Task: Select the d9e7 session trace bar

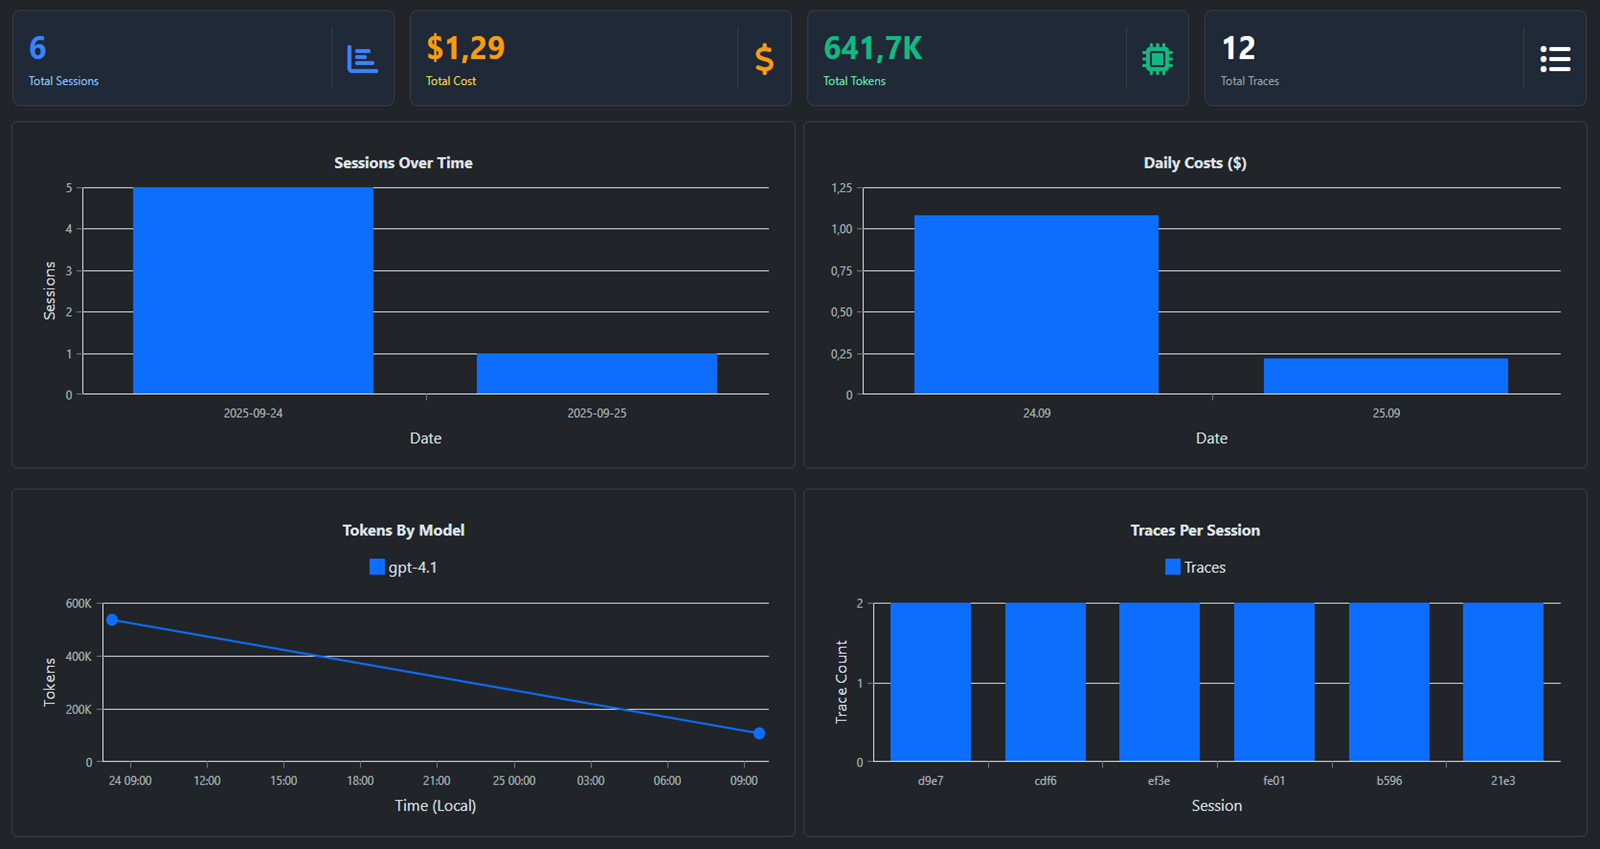Action: tap(930, 682)
